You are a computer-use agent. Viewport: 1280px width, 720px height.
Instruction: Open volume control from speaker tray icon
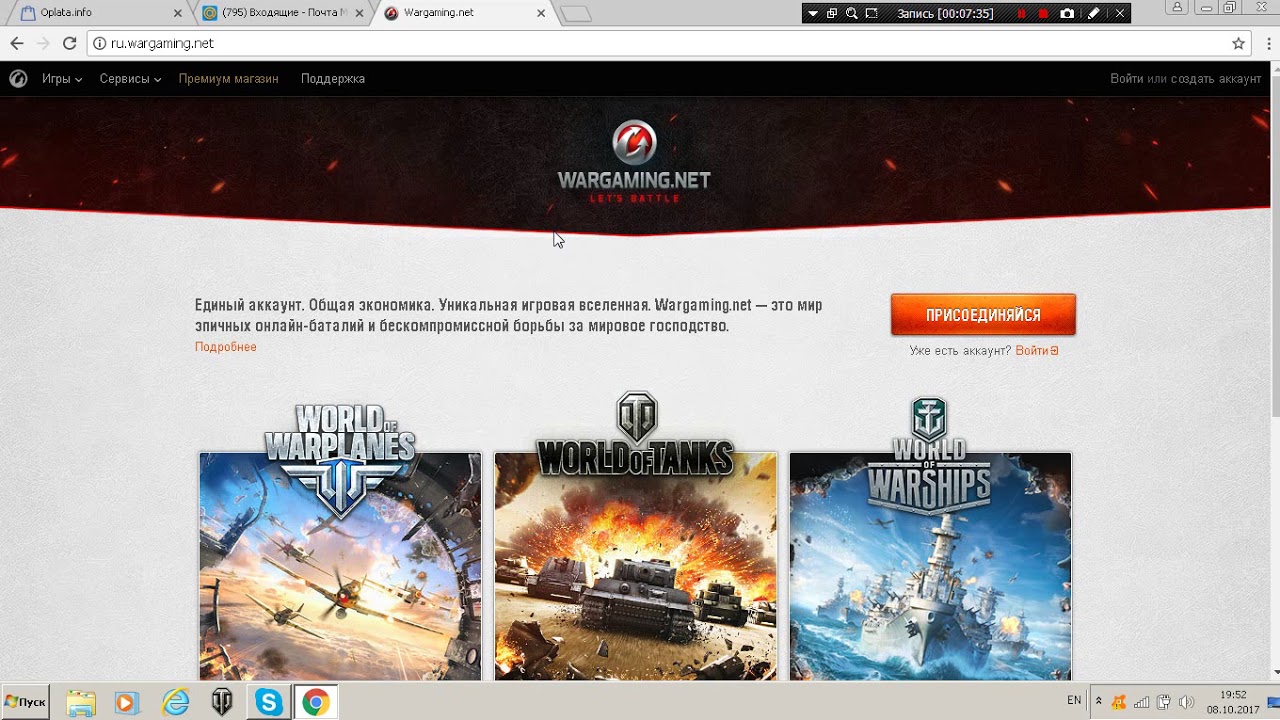1186,701
